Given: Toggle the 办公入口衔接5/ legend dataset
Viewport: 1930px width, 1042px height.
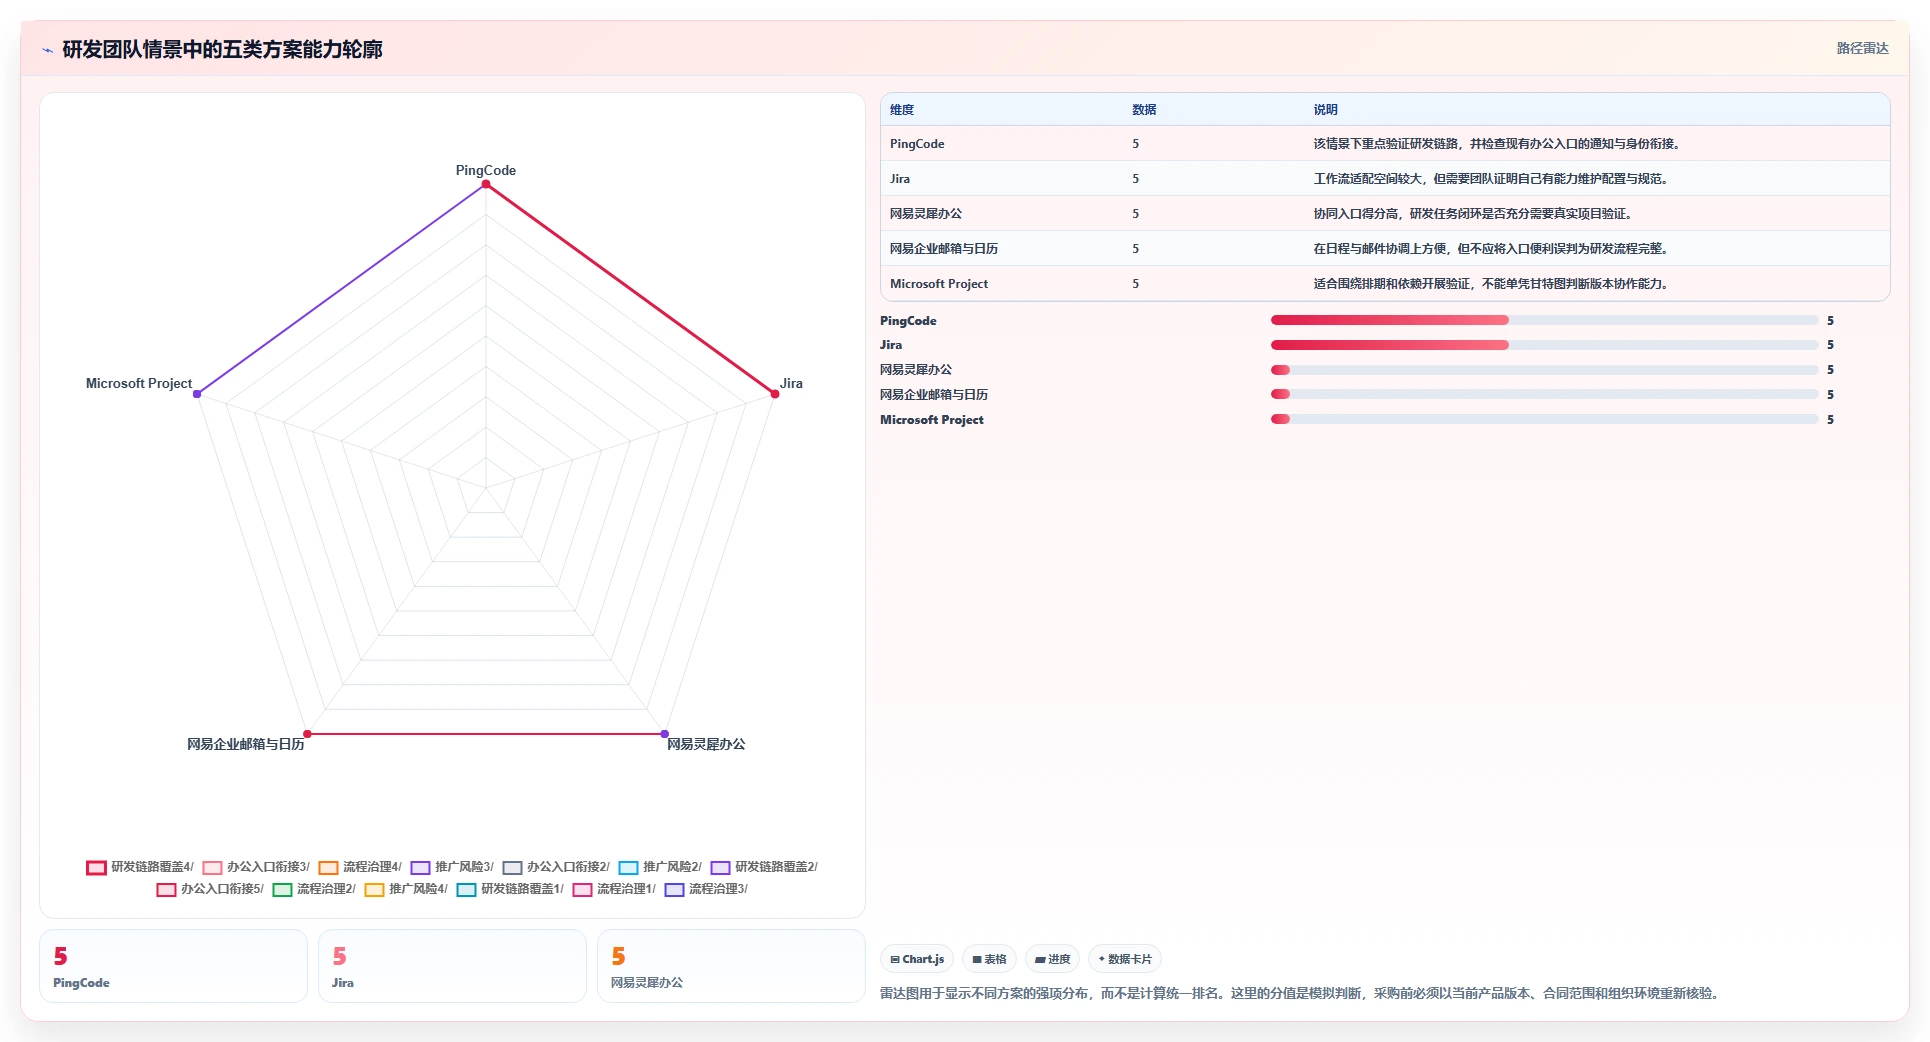Looking at the screenshot, I should (210, 889).
